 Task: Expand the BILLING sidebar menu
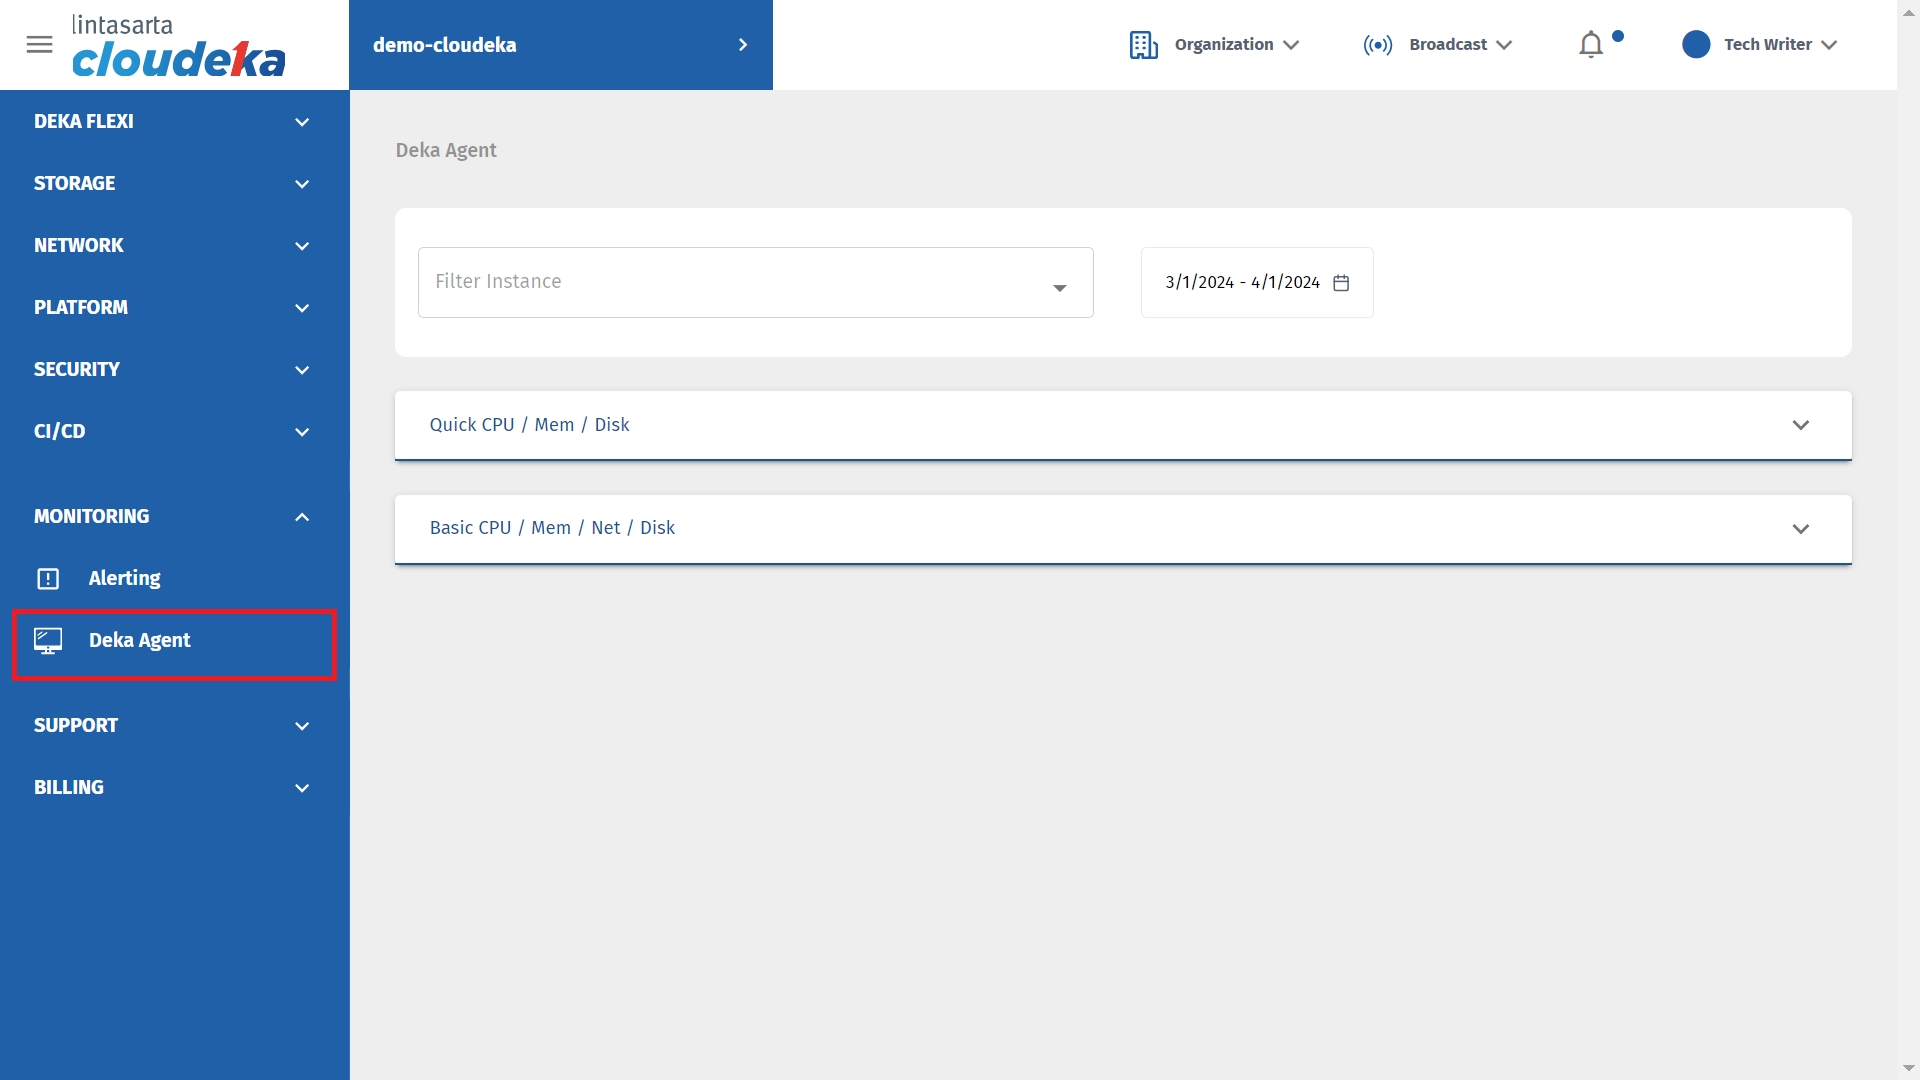click(x=172, y=788)
